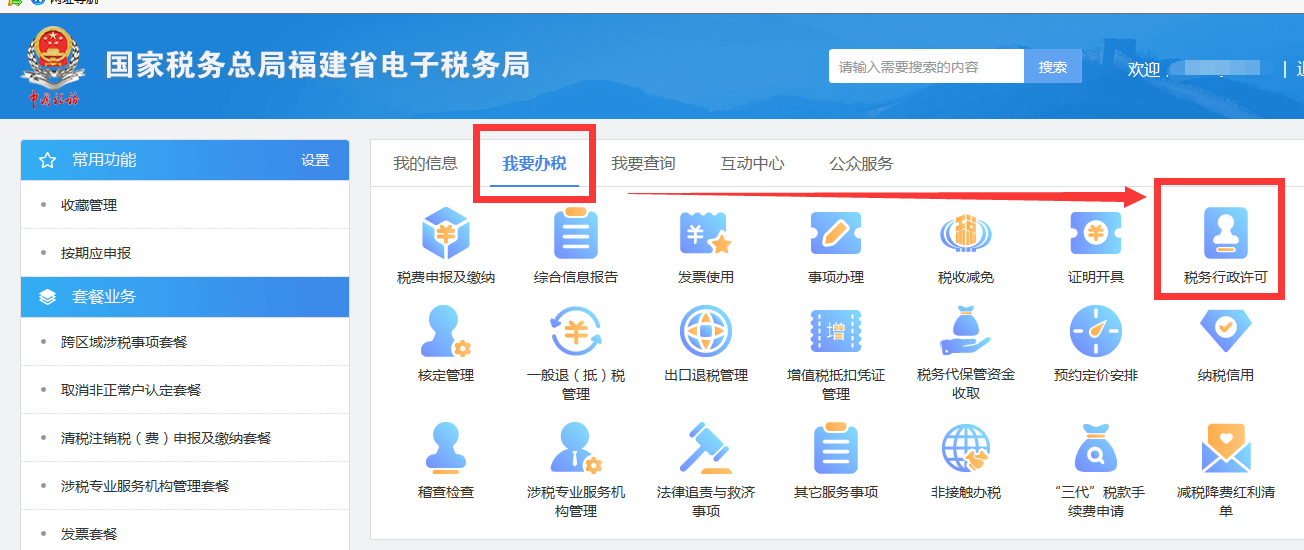Image resolution: width=1304 pixels, height=550 pixels.
Task: Open the 互动中心 tab
Action: click(x=752, y=164)
